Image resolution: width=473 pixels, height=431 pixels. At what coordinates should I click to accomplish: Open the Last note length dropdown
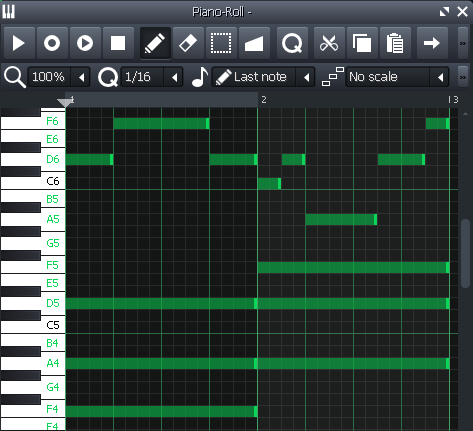pyautogui.click(x=263, y=77)
